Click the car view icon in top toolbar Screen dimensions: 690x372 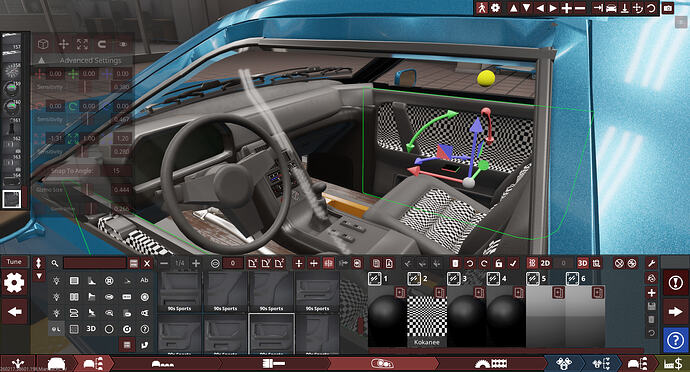611,8
